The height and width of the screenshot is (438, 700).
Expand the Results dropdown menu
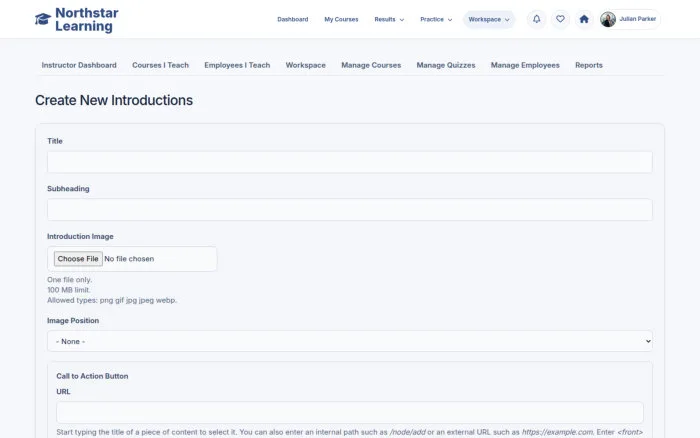[389, 19]
